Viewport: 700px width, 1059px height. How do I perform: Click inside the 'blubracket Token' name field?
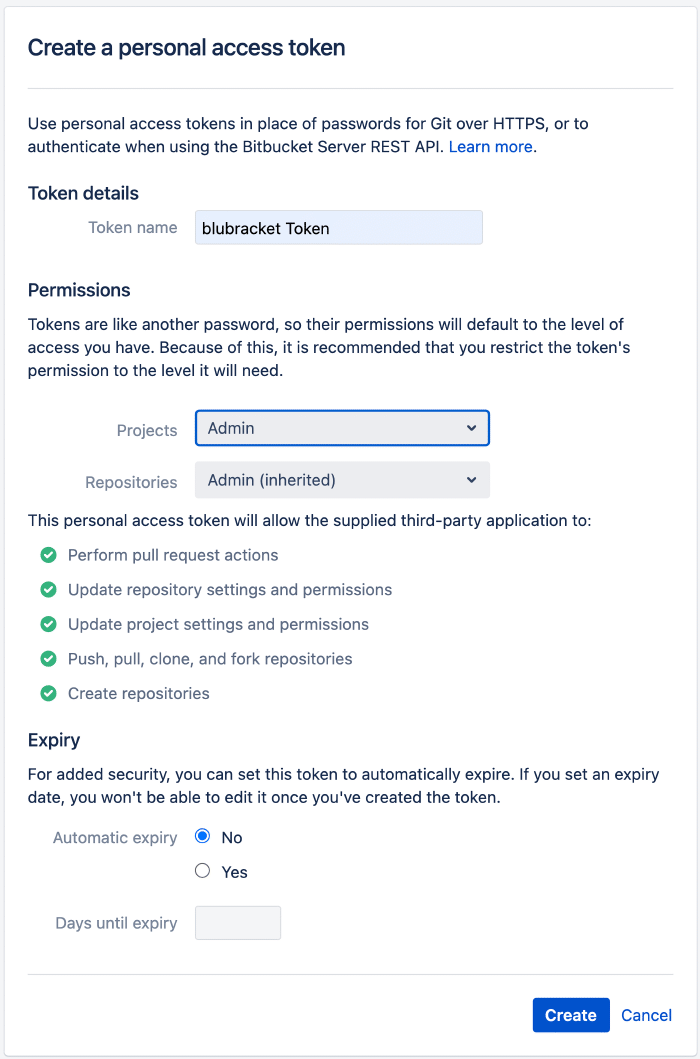[342, 227]
